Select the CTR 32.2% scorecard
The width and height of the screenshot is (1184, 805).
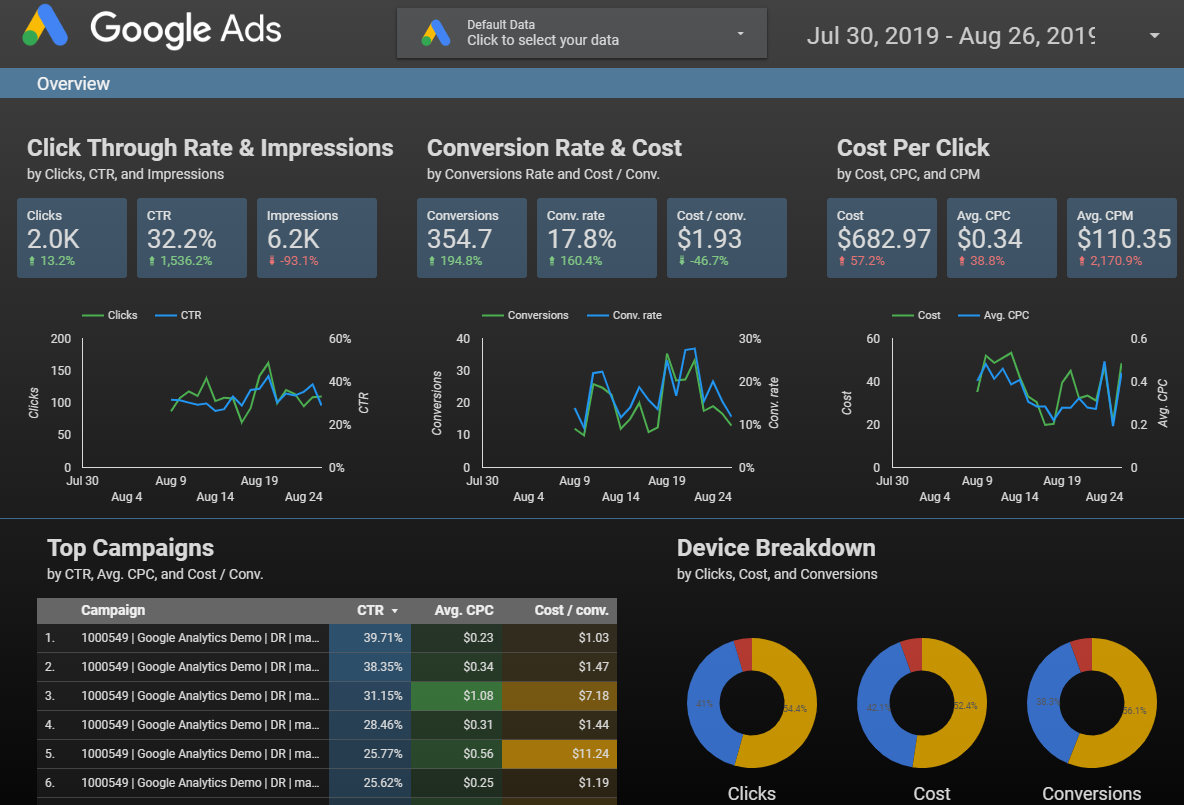(192, 238)
